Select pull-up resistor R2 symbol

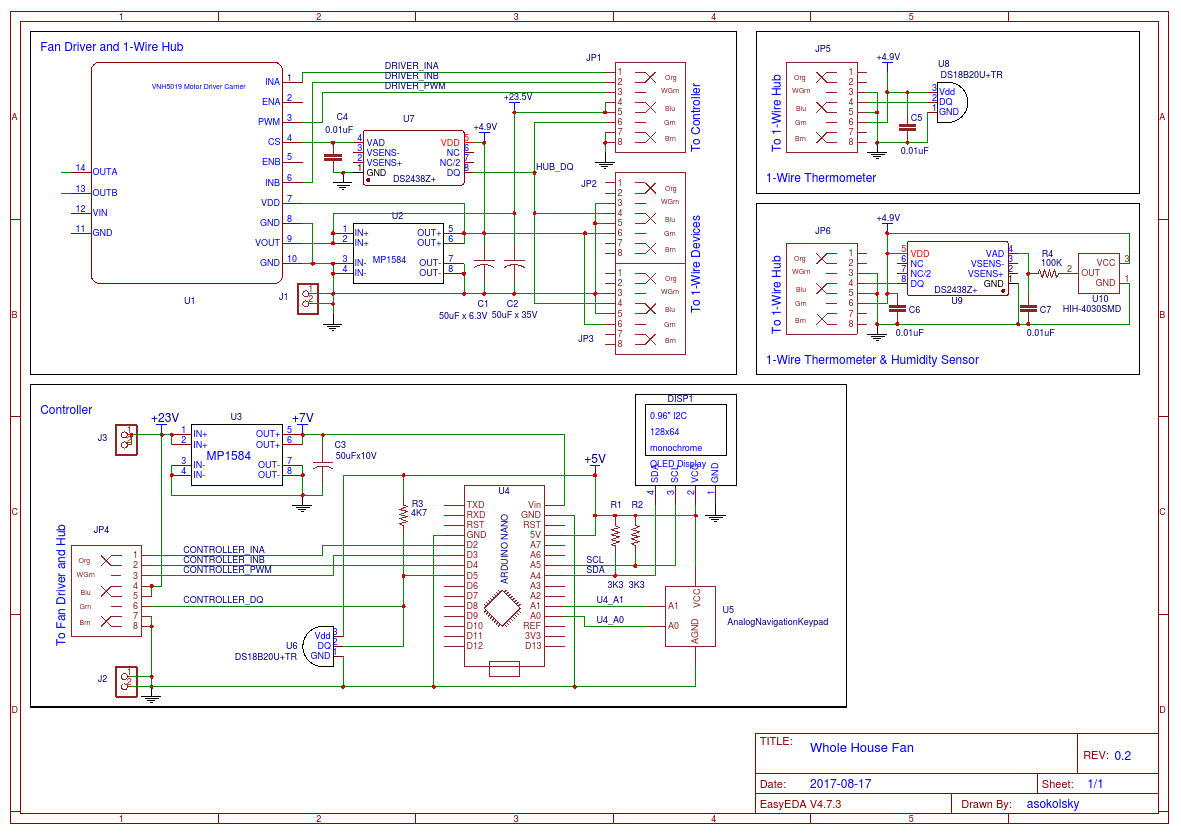coord(636,536)
